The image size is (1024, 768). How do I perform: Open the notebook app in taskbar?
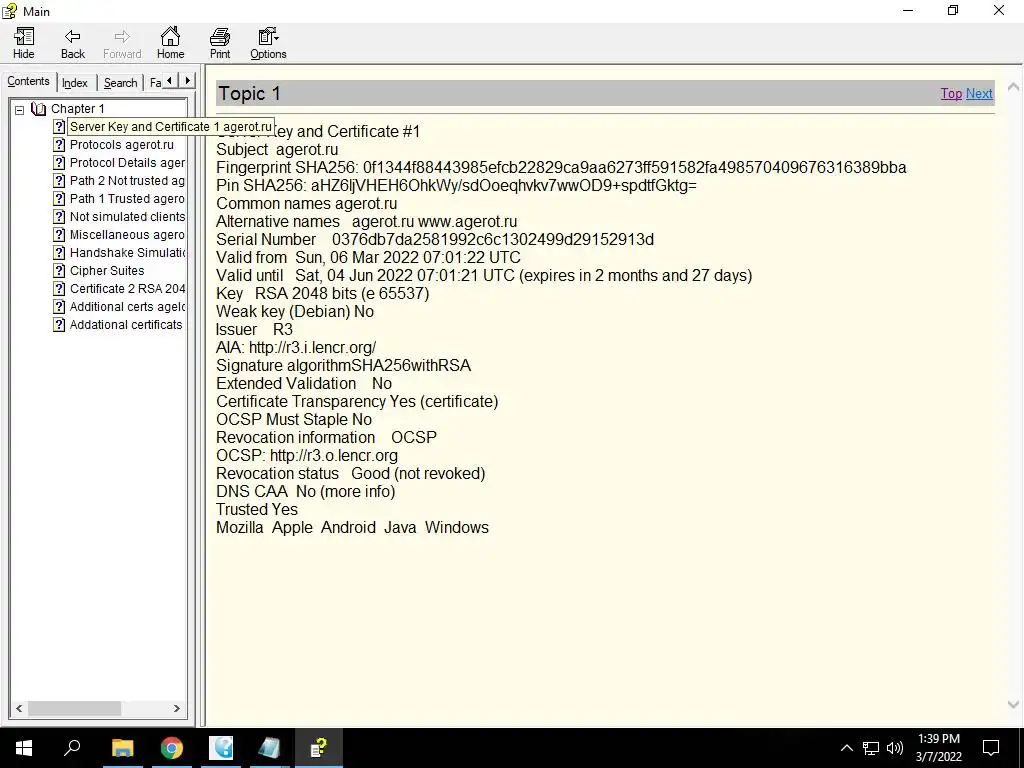(x=269, y=748)
